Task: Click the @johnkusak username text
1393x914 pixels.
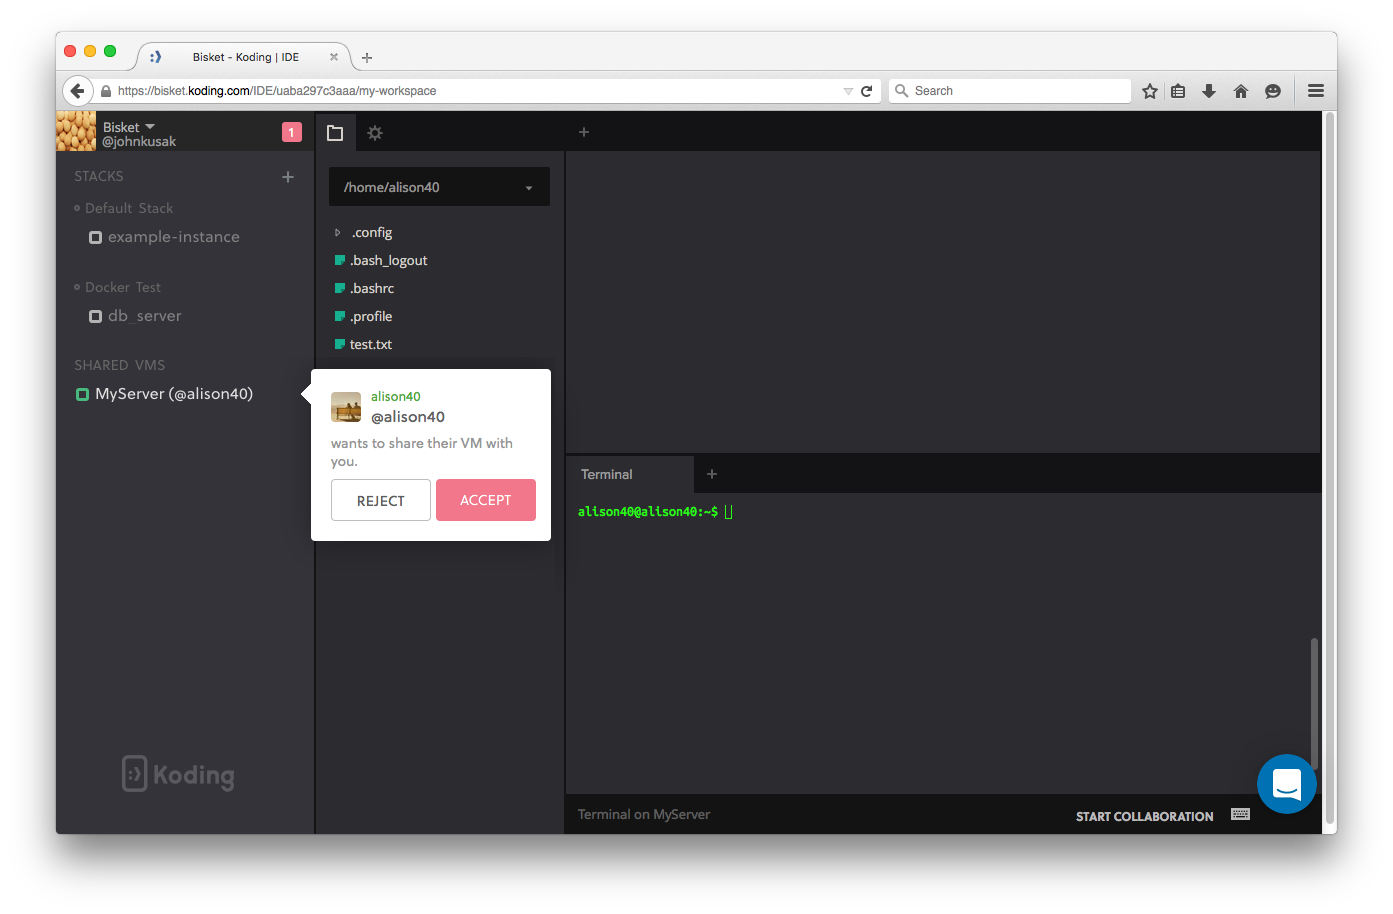Action: [x=139, y=142]
